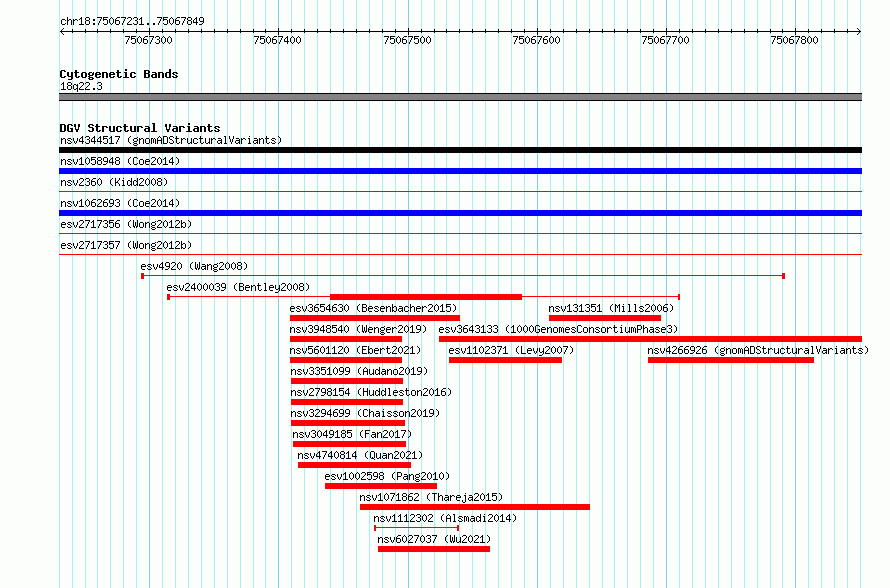The width and height of the screenshot is (890, 588).
Task: Click the red bar under esv3654630 (Besenbacher2015)
Action: 375,318
